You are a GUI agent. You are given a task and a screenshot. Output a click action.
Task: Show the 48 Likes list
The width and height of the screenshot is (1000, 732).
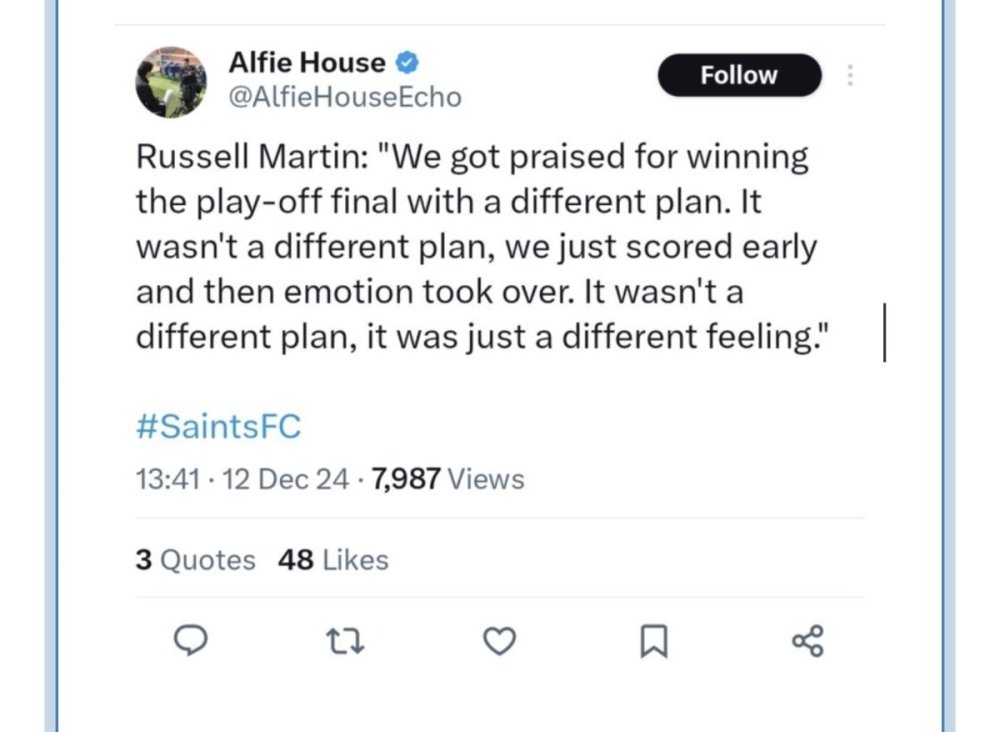(333, 560)
